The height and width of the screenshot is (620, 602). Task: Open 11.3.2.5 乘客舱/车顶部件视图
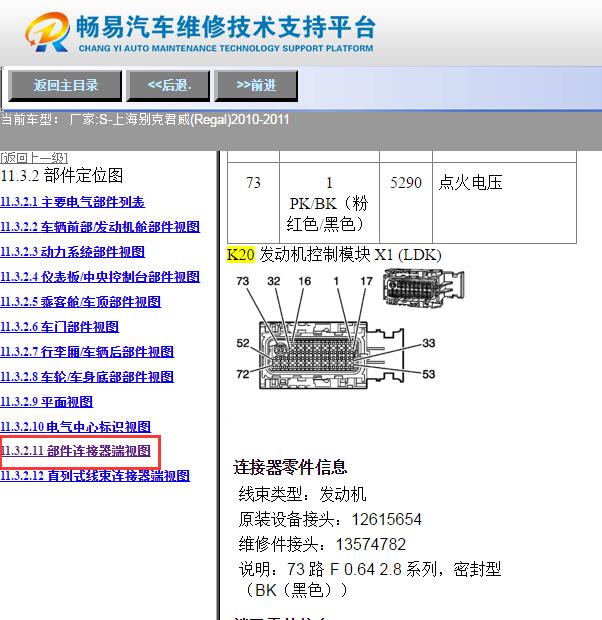(x=81, y=302)
